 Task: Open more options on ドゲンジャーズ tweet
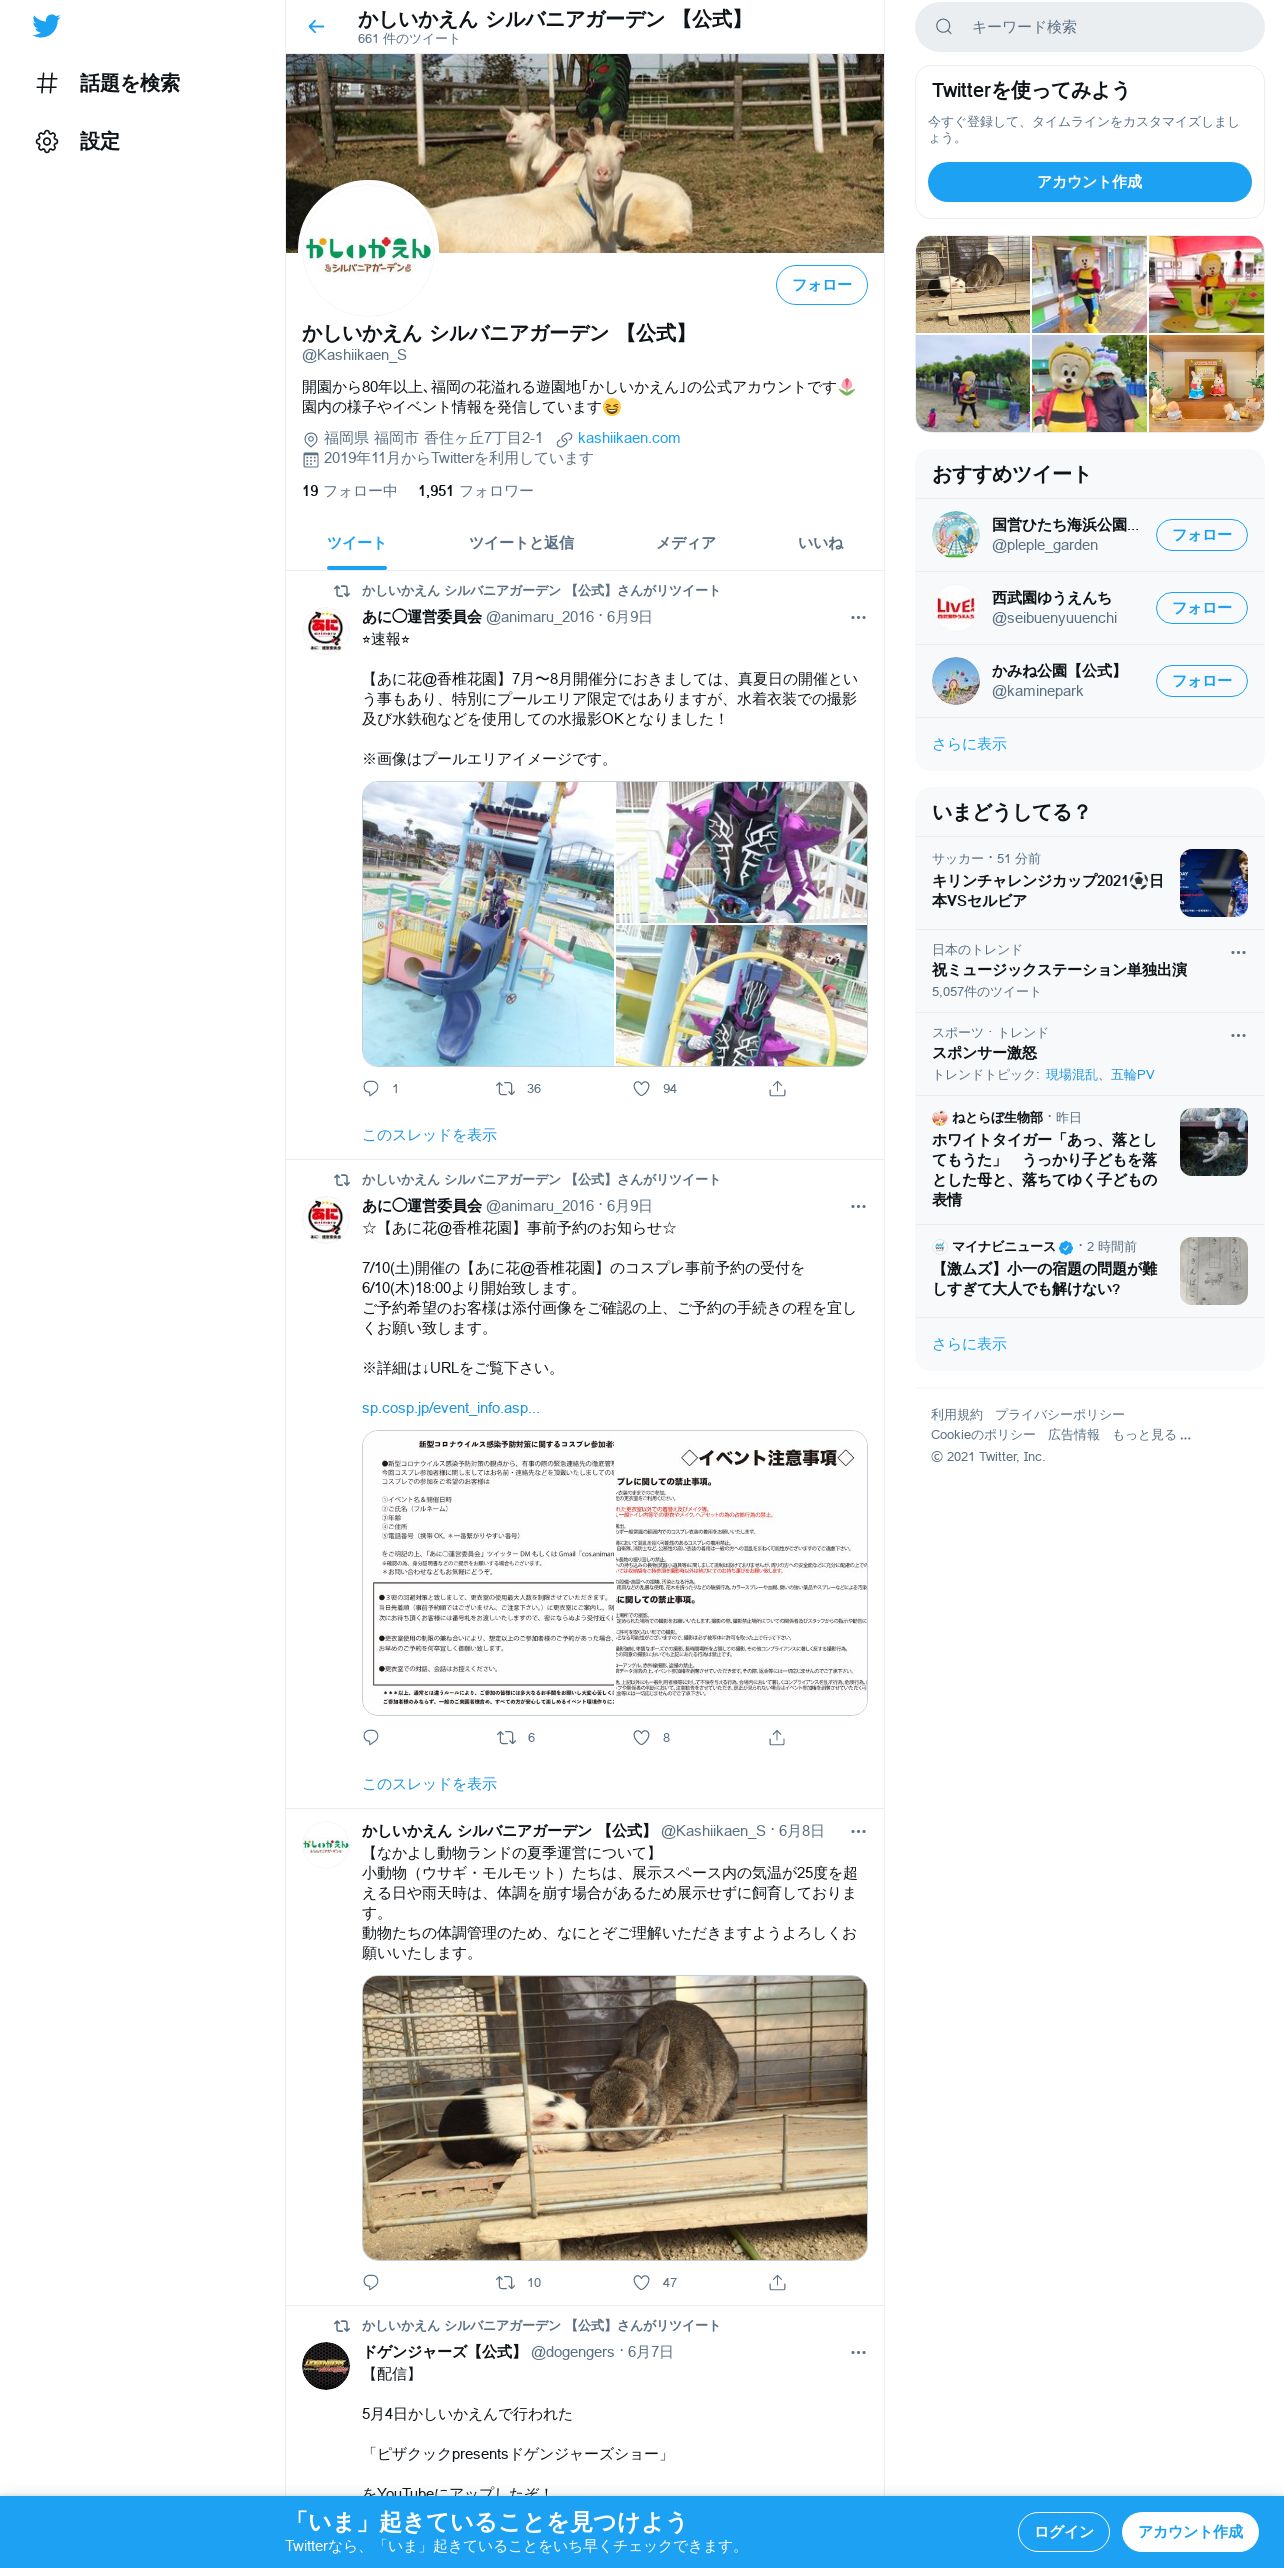click(858, 2352)
